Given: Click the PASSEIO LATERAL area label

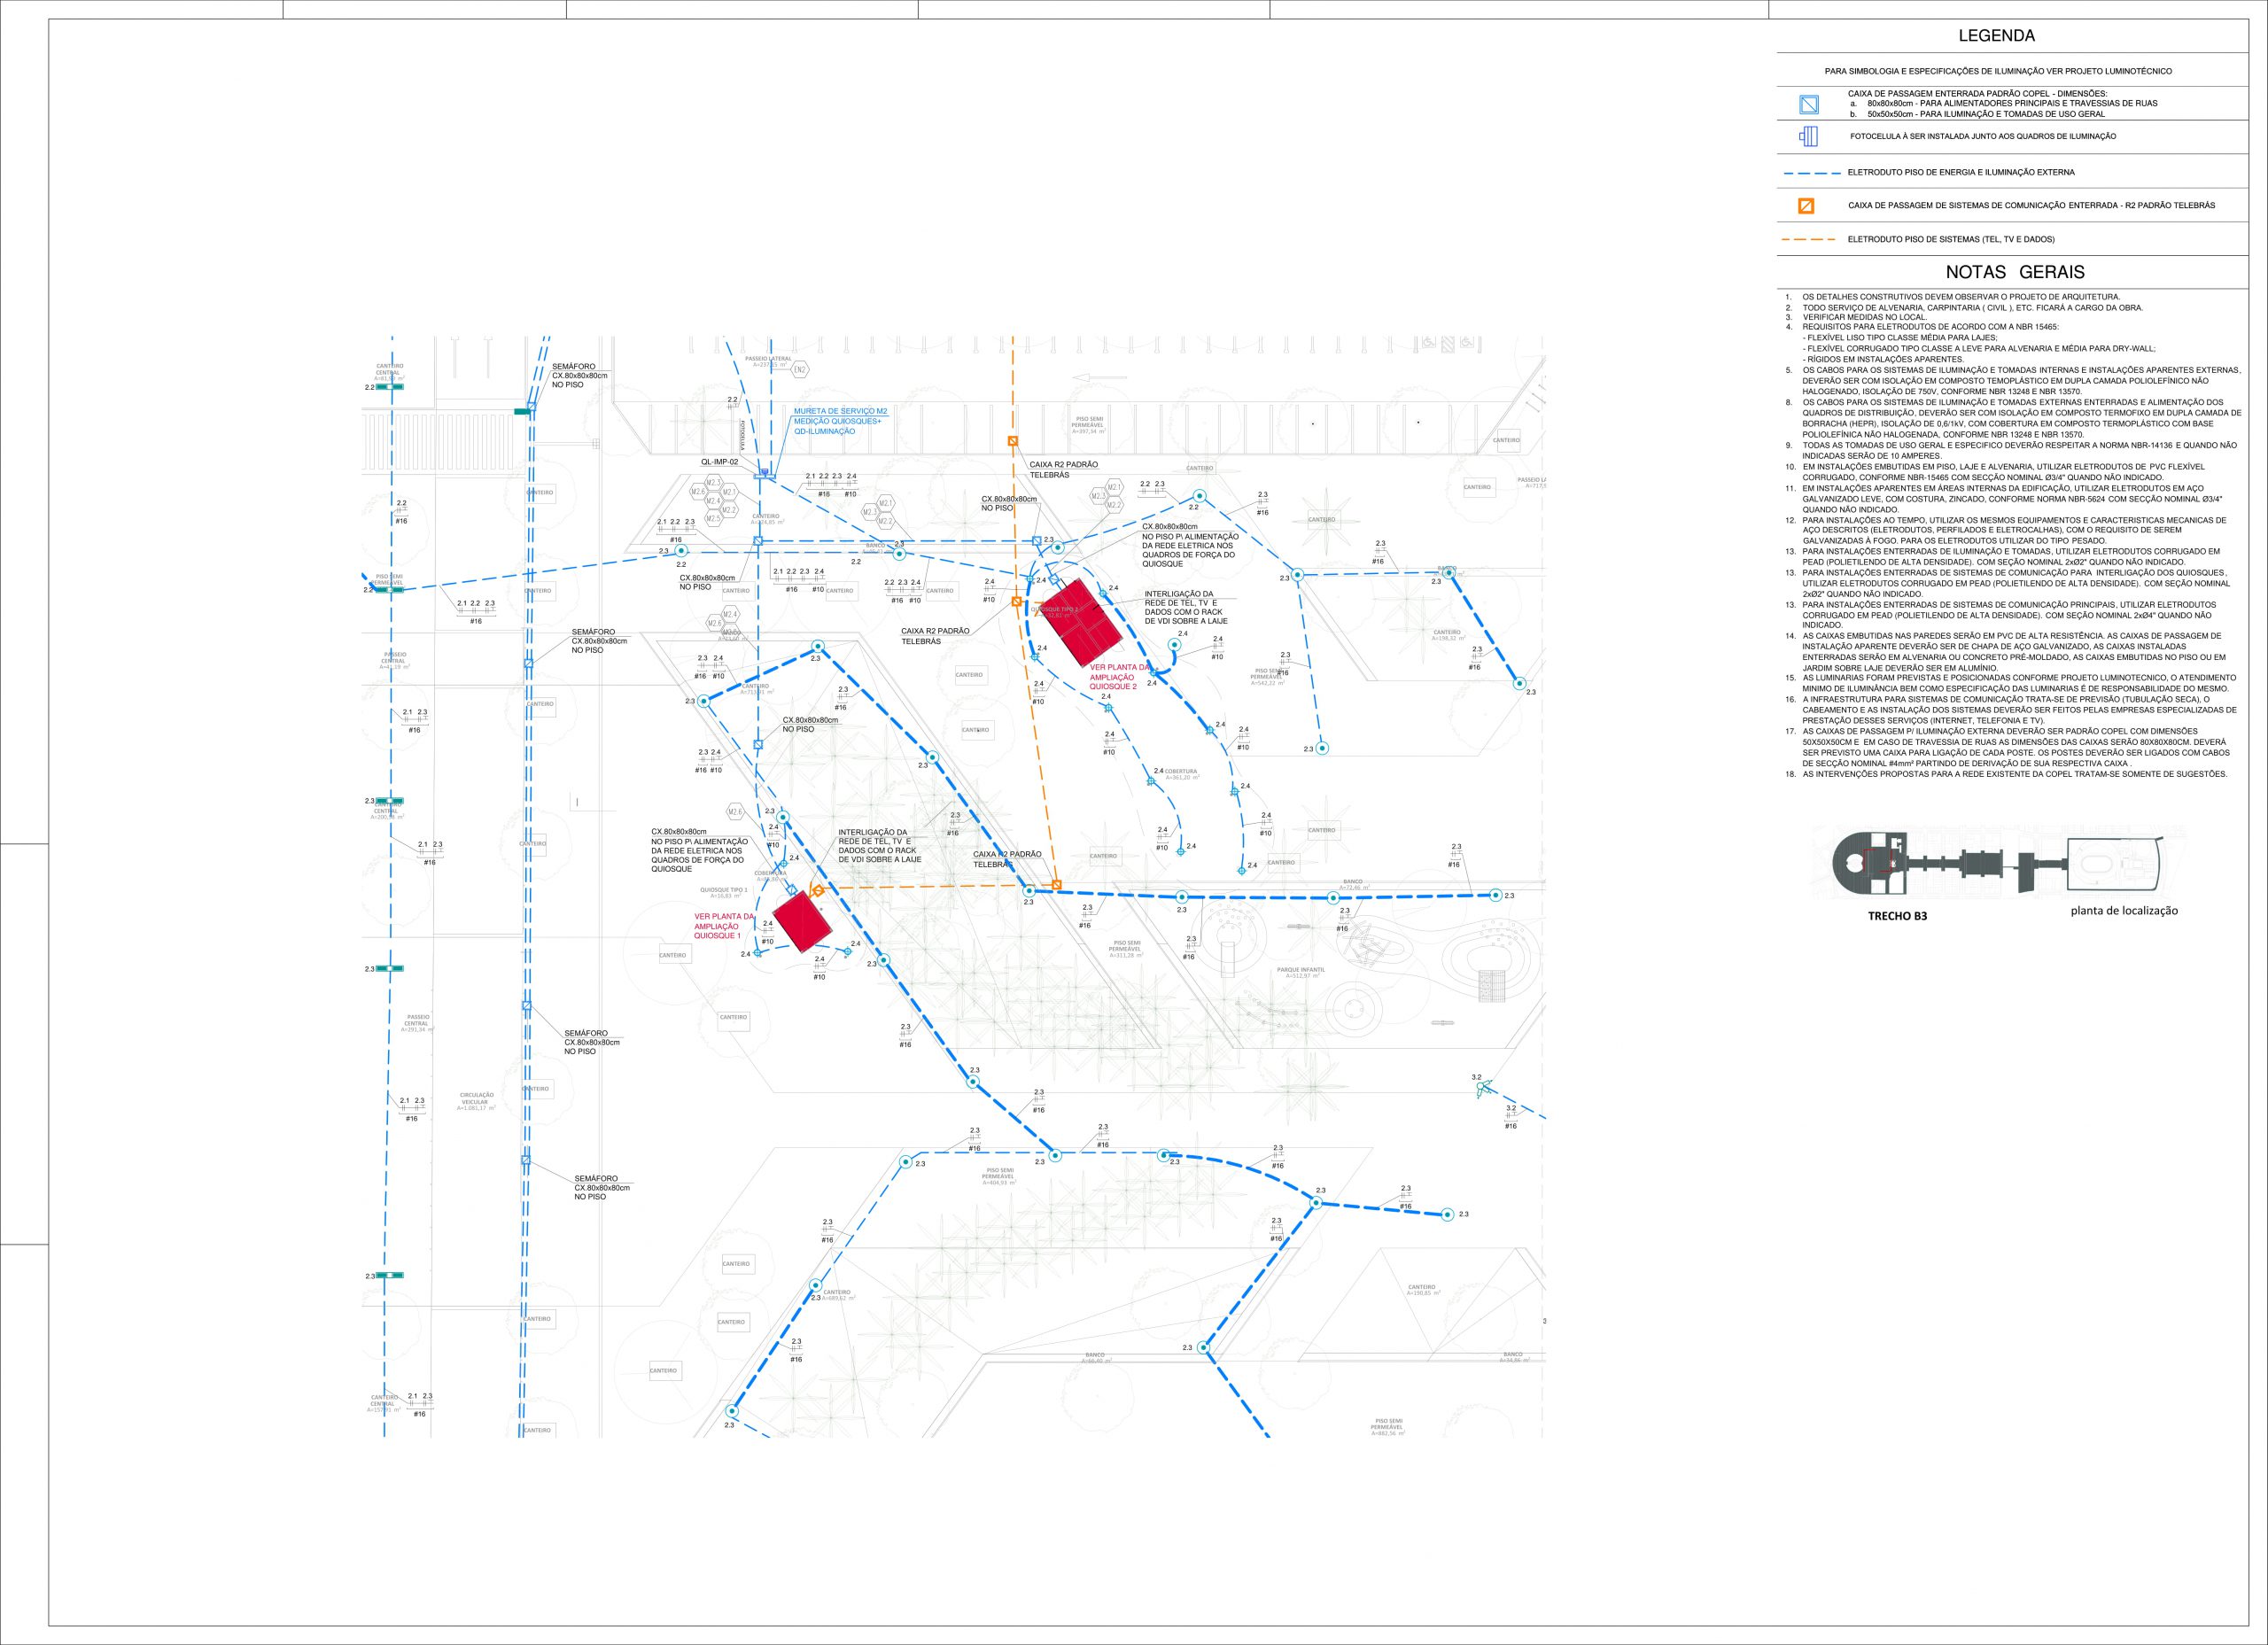Looking at the screenshot, I should [768, 361].
